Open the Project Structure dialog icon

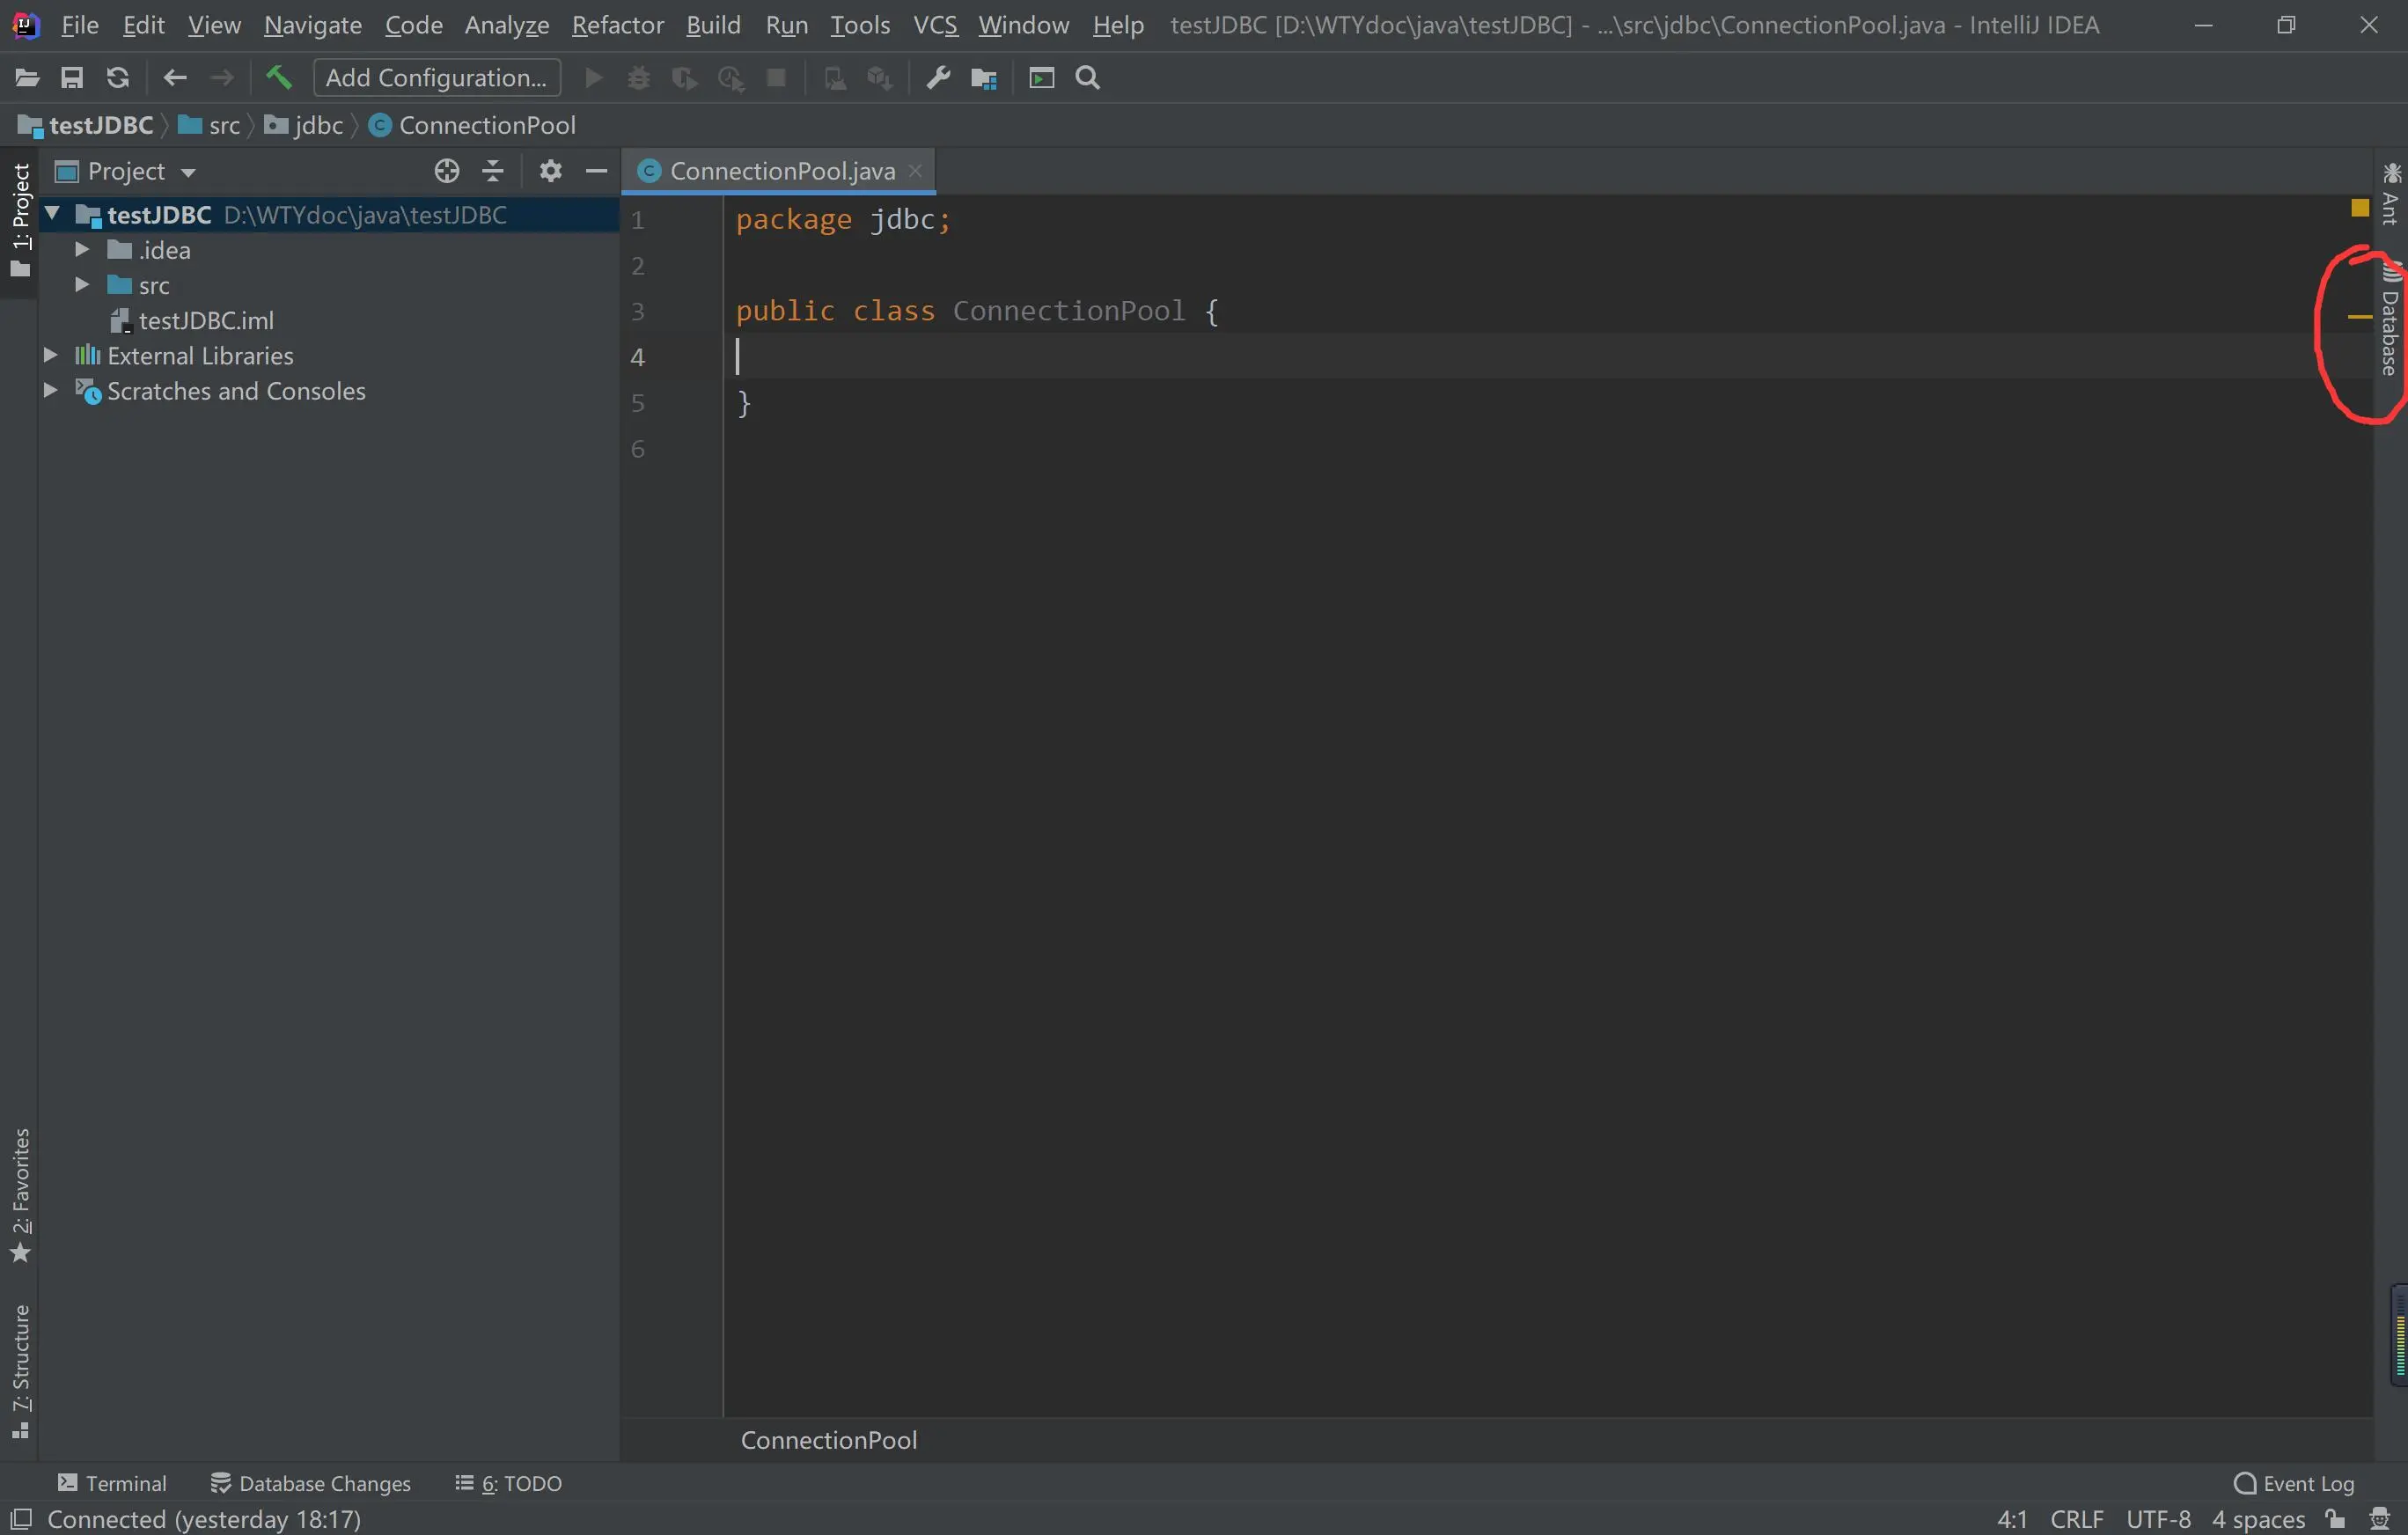(983, 77)
